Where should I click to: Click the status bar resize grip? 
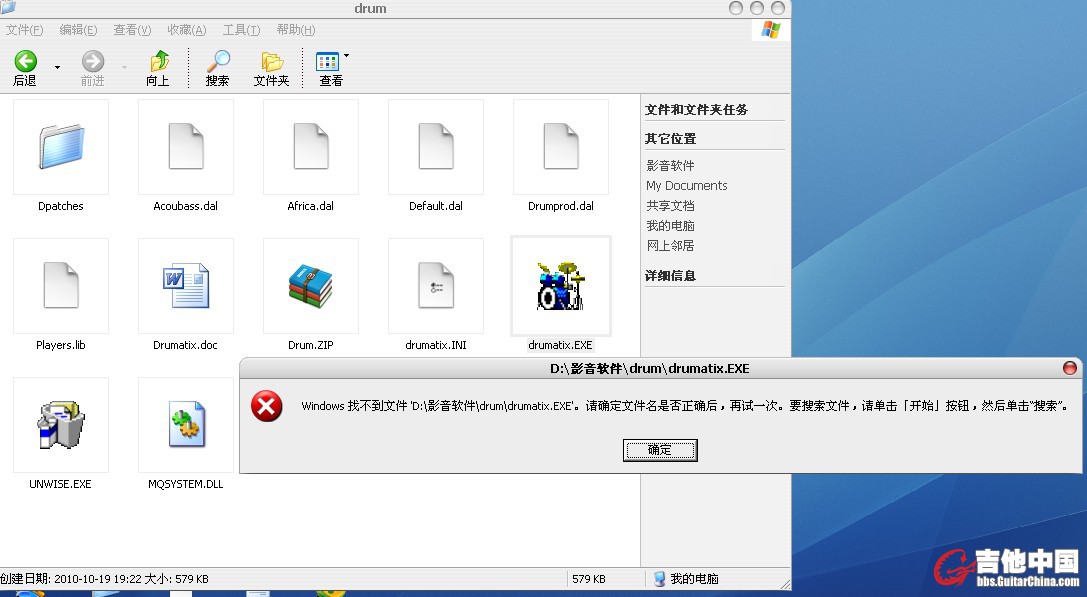[x=785, y=584]
